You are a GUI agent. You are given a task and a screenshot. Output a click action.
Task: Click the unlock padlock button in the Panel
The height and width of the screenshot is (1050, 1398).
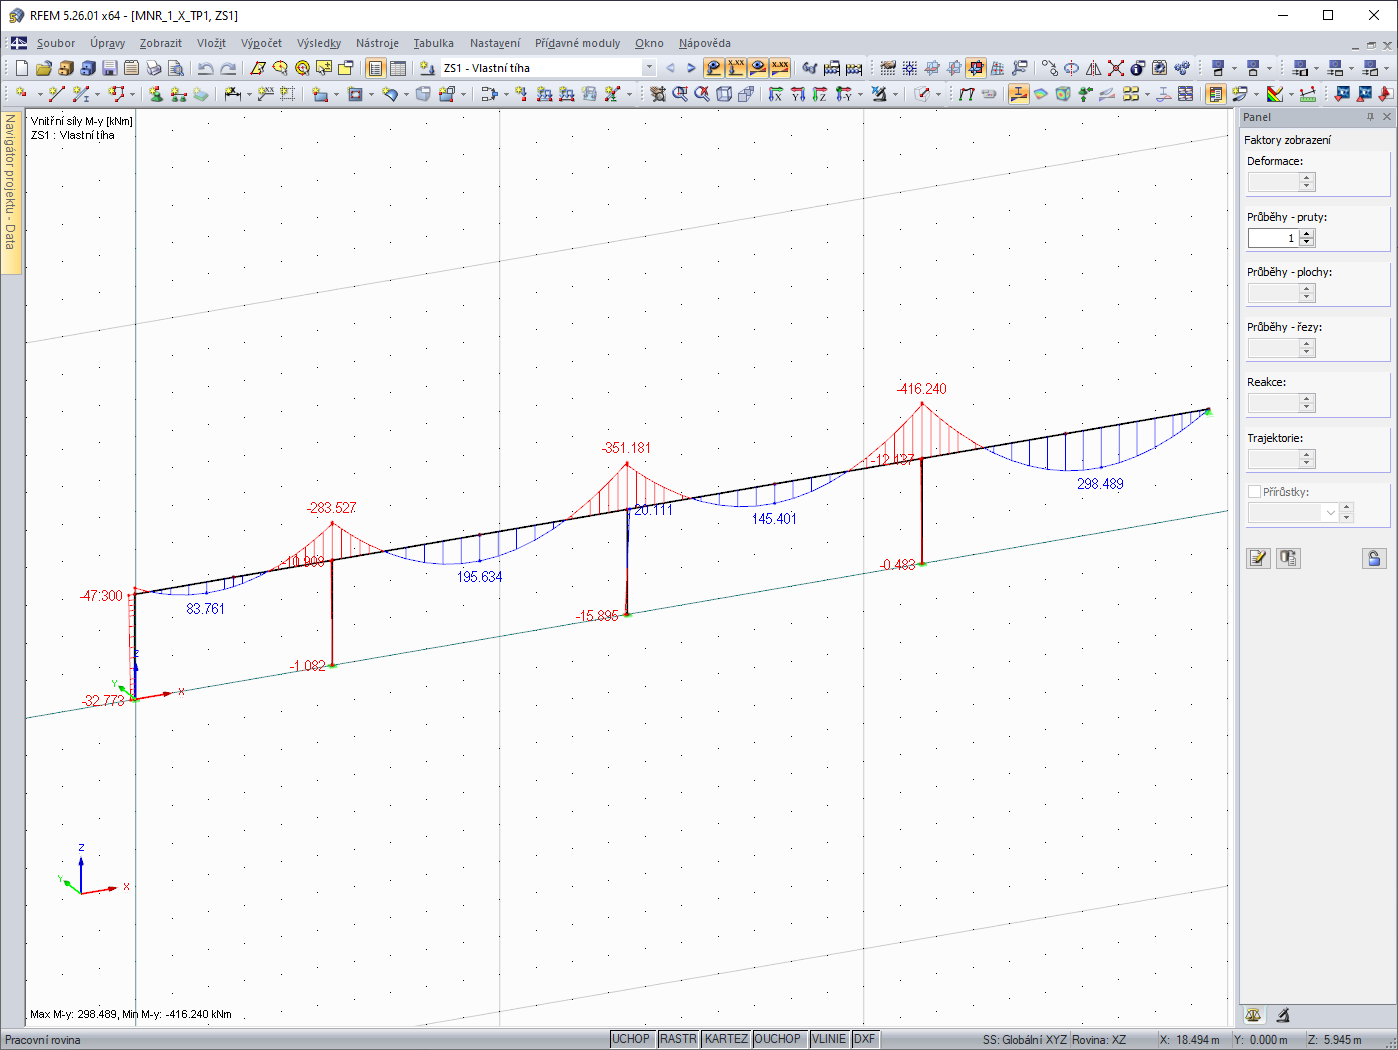[1374, 558]
